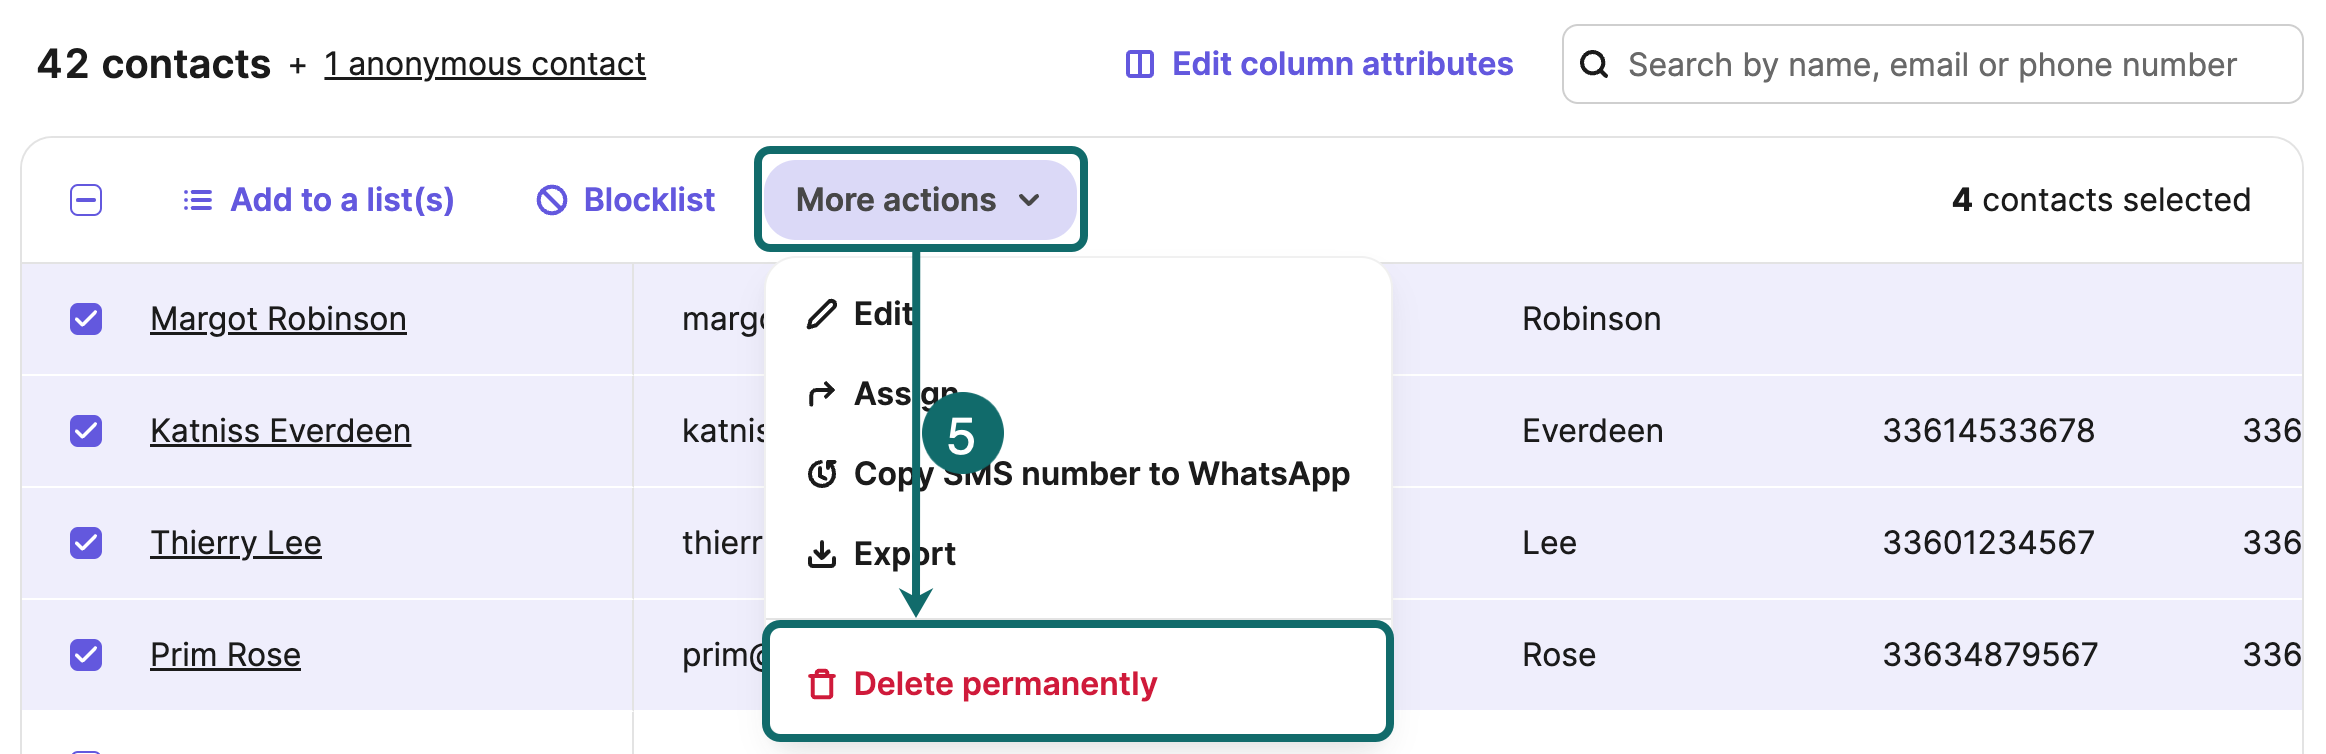Open Thierry Lee's contact page

[x=236, y=543]
